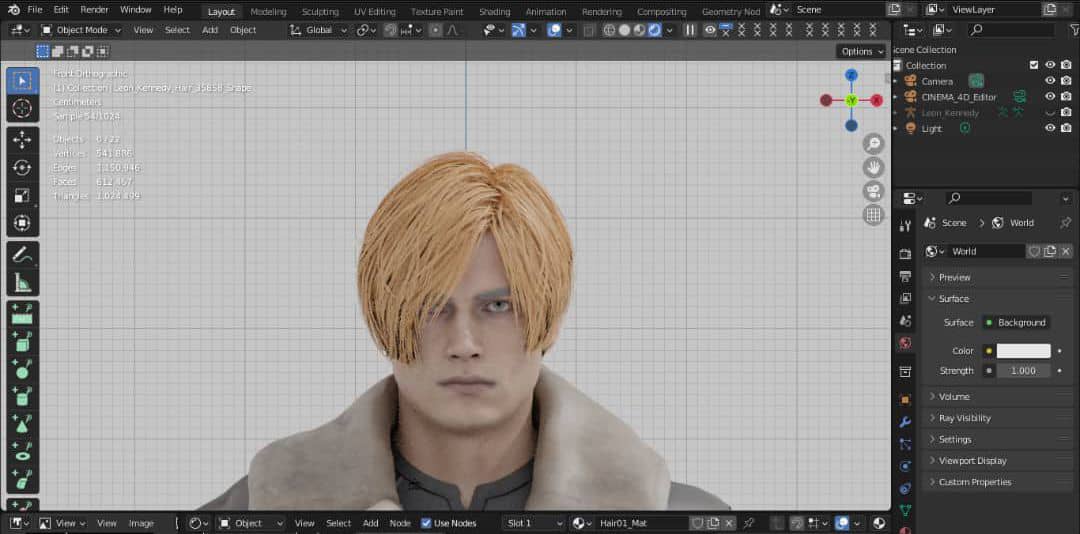Expand the Custom Properties panel
The height and width of the screenshot is (534, 1080).
[997, 482]
